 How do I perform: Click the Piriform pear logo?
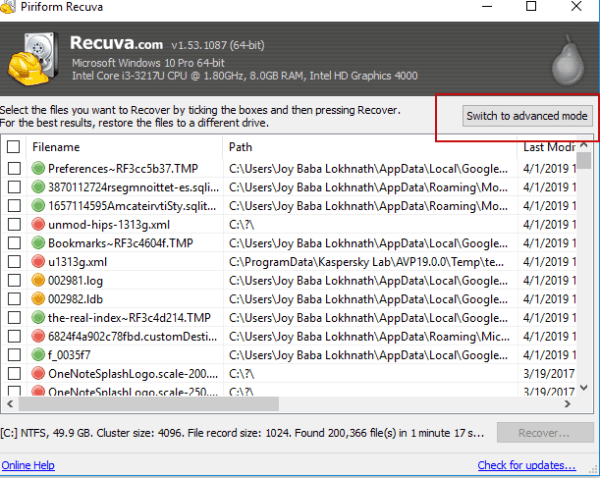(568, 60)
